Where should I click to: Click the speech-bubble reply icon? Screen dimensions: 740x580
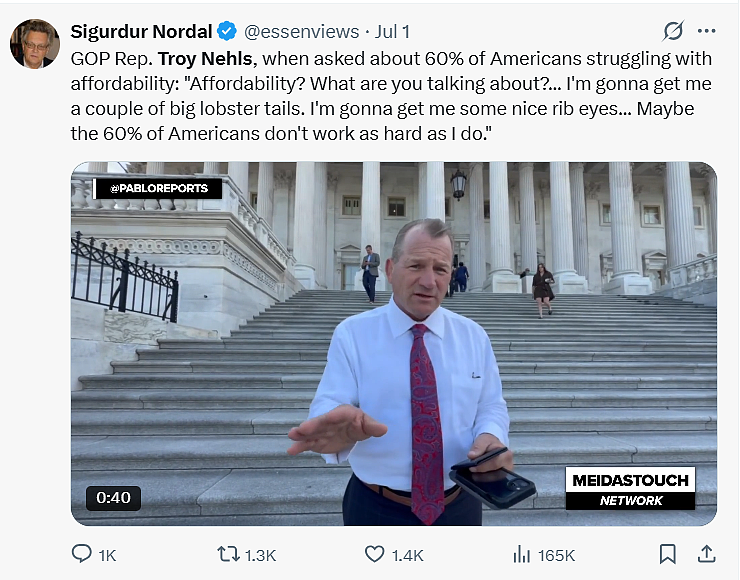click(82, 554)
